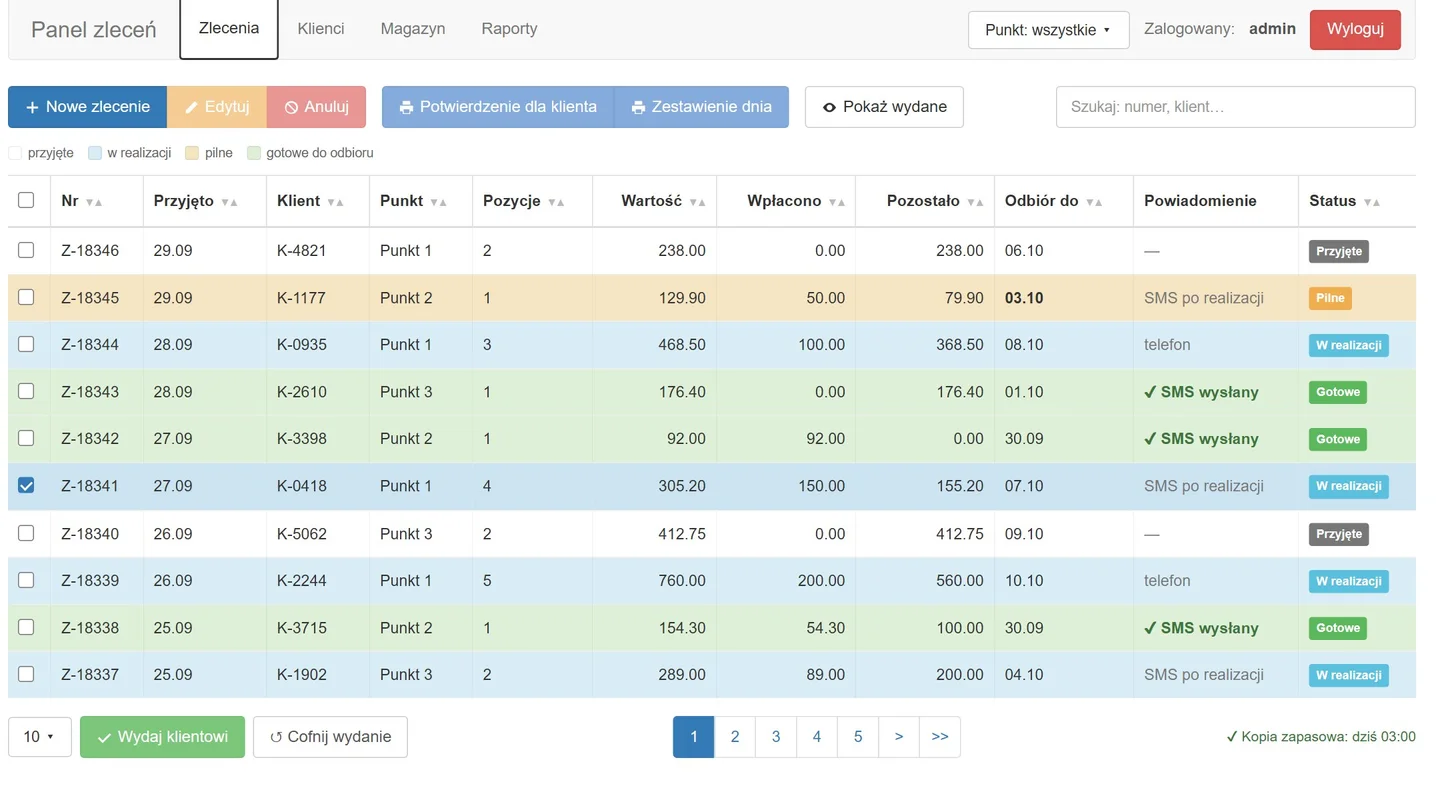Log out with the Wyloguj button
This screenshot has height=800, width=1440.
[1355, 29]
